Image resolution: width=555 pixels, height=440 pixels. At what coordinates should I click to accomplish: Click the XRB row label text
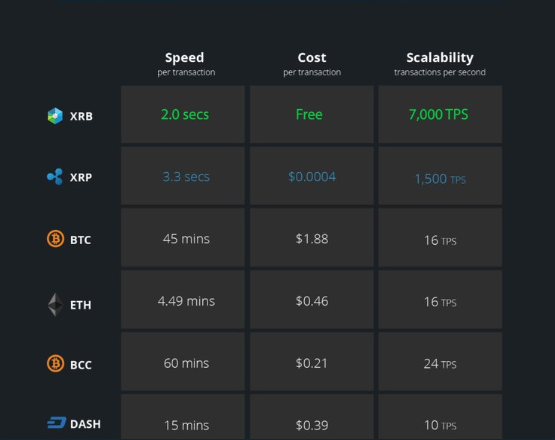pos(81,116)
